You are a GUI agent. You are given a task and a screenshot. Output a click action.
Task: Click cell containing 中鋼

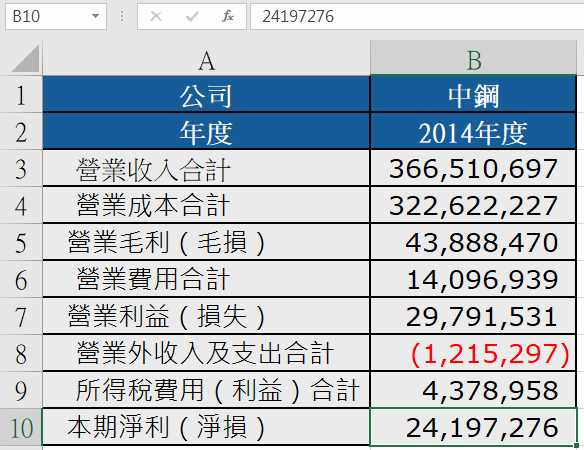click(x=473, y=94)
